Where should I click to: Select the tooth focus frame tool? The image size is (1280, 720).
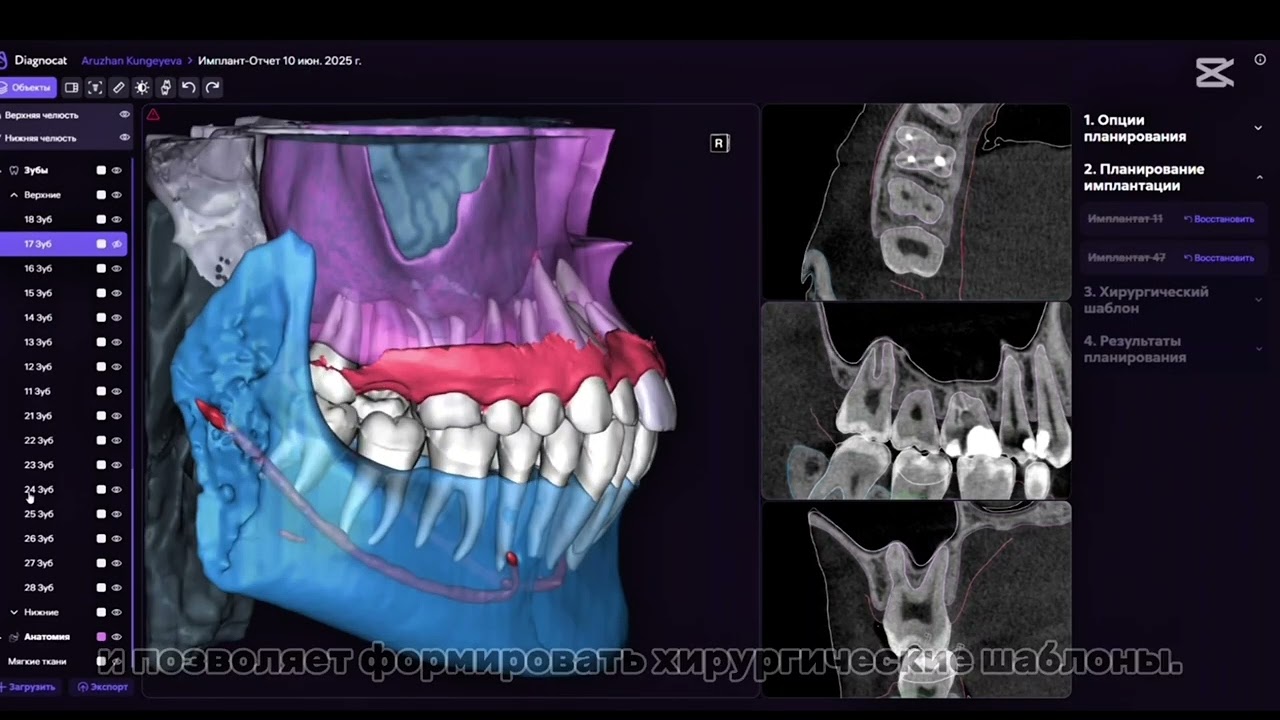pos(95,88)
